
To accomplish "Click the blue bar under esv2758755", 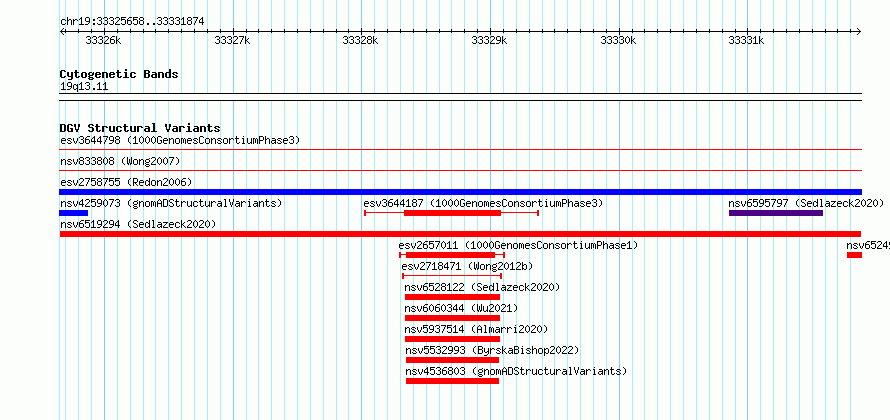I will pos(460,192).
